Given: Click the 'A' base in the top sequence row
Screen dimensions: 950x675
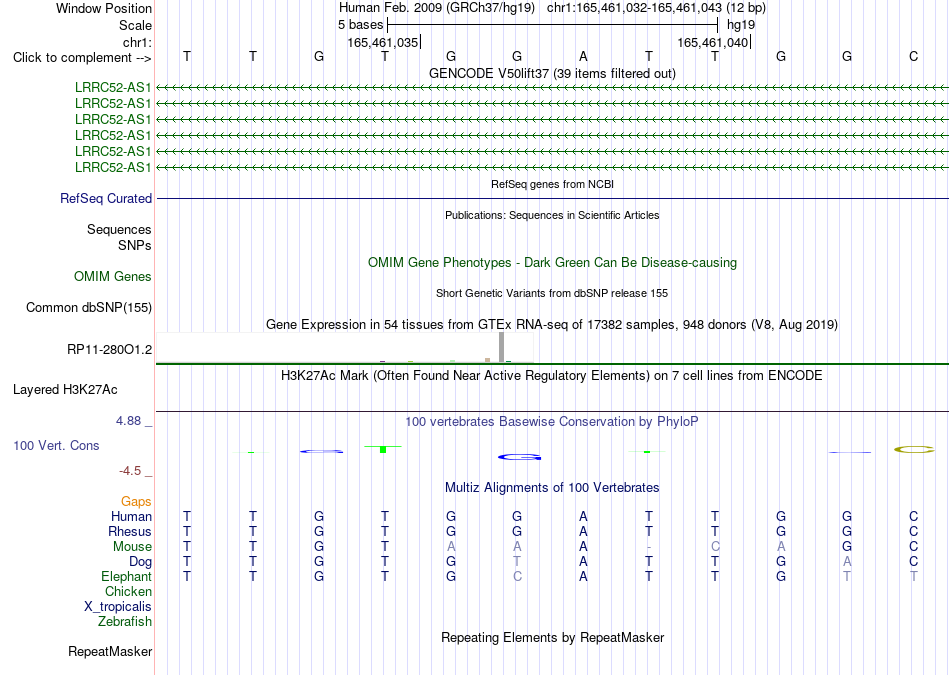Looking at the screenshot, I should 583,56.
